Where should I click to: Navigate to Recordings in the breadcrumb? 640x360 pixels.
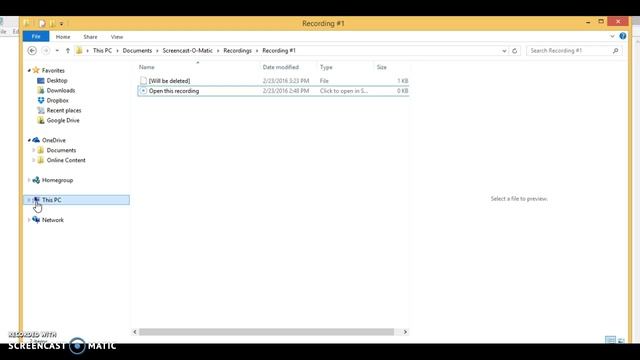tap(238, 51)
